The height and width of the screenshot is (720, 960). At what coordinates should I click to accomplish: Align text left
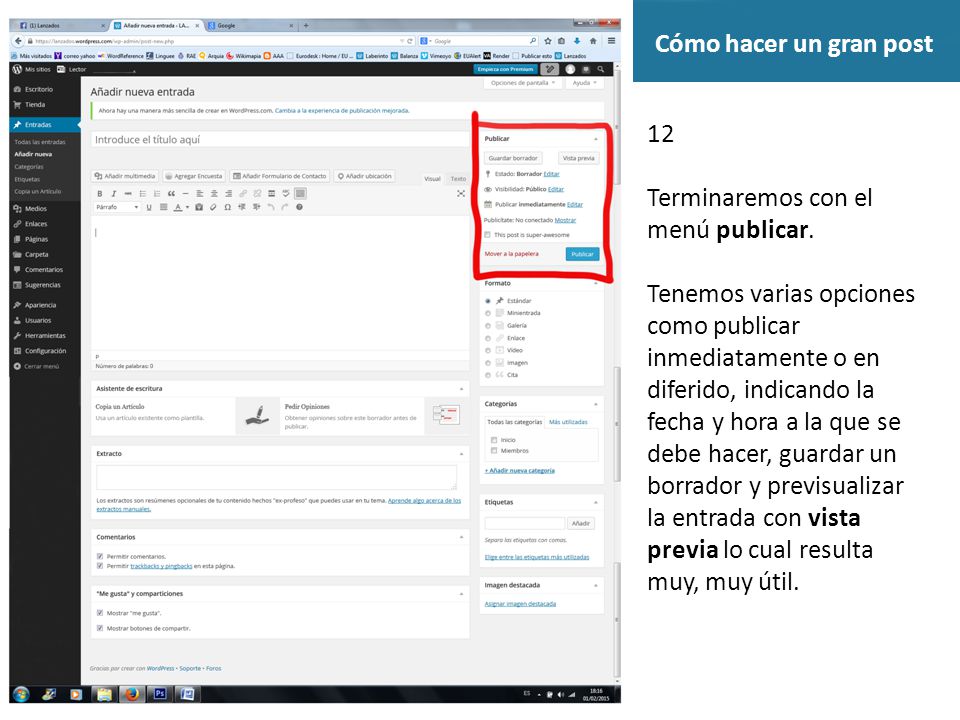(x=200, y=193)
